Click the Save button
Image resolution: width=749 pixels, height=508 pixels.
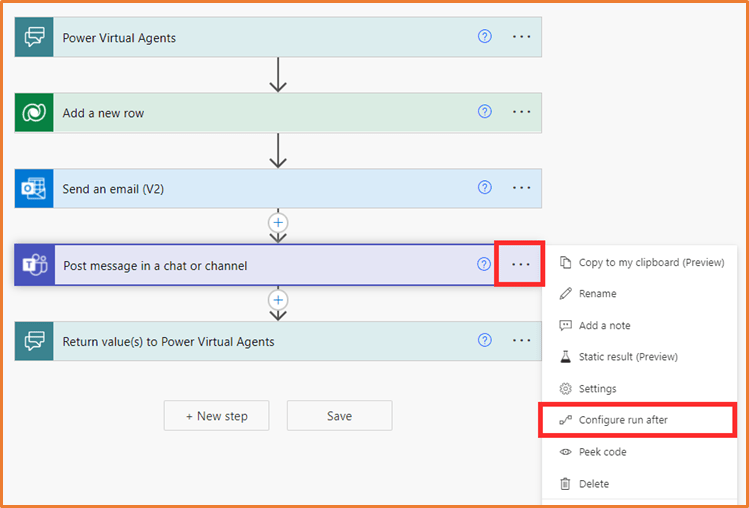click(339, 416)
